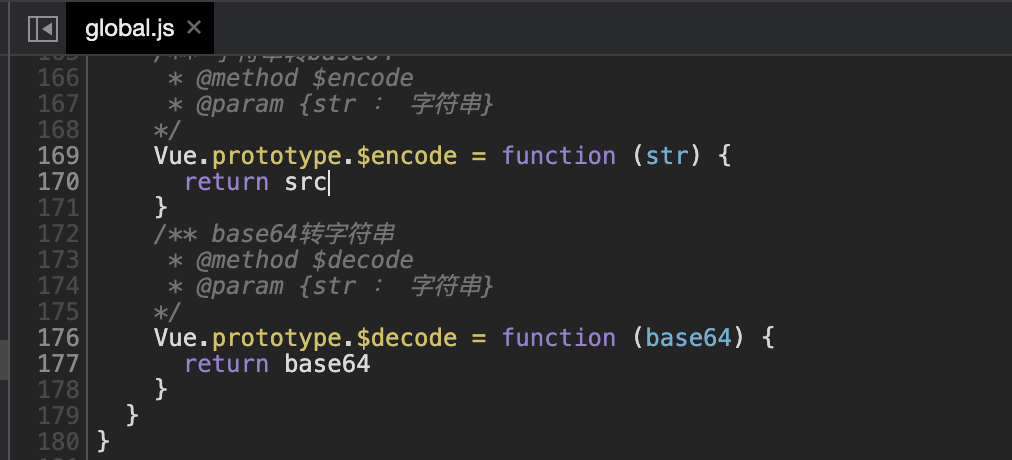Set breakpoint on line number 176
The height and width of the screenshot is (460, 1012).
coord(58,338)
